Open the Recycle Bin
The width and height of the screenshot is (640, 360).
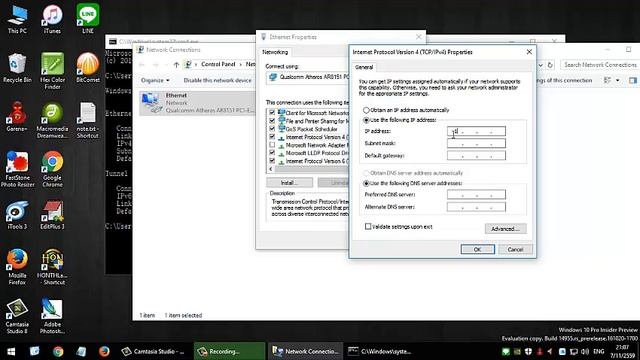point(17,68)
